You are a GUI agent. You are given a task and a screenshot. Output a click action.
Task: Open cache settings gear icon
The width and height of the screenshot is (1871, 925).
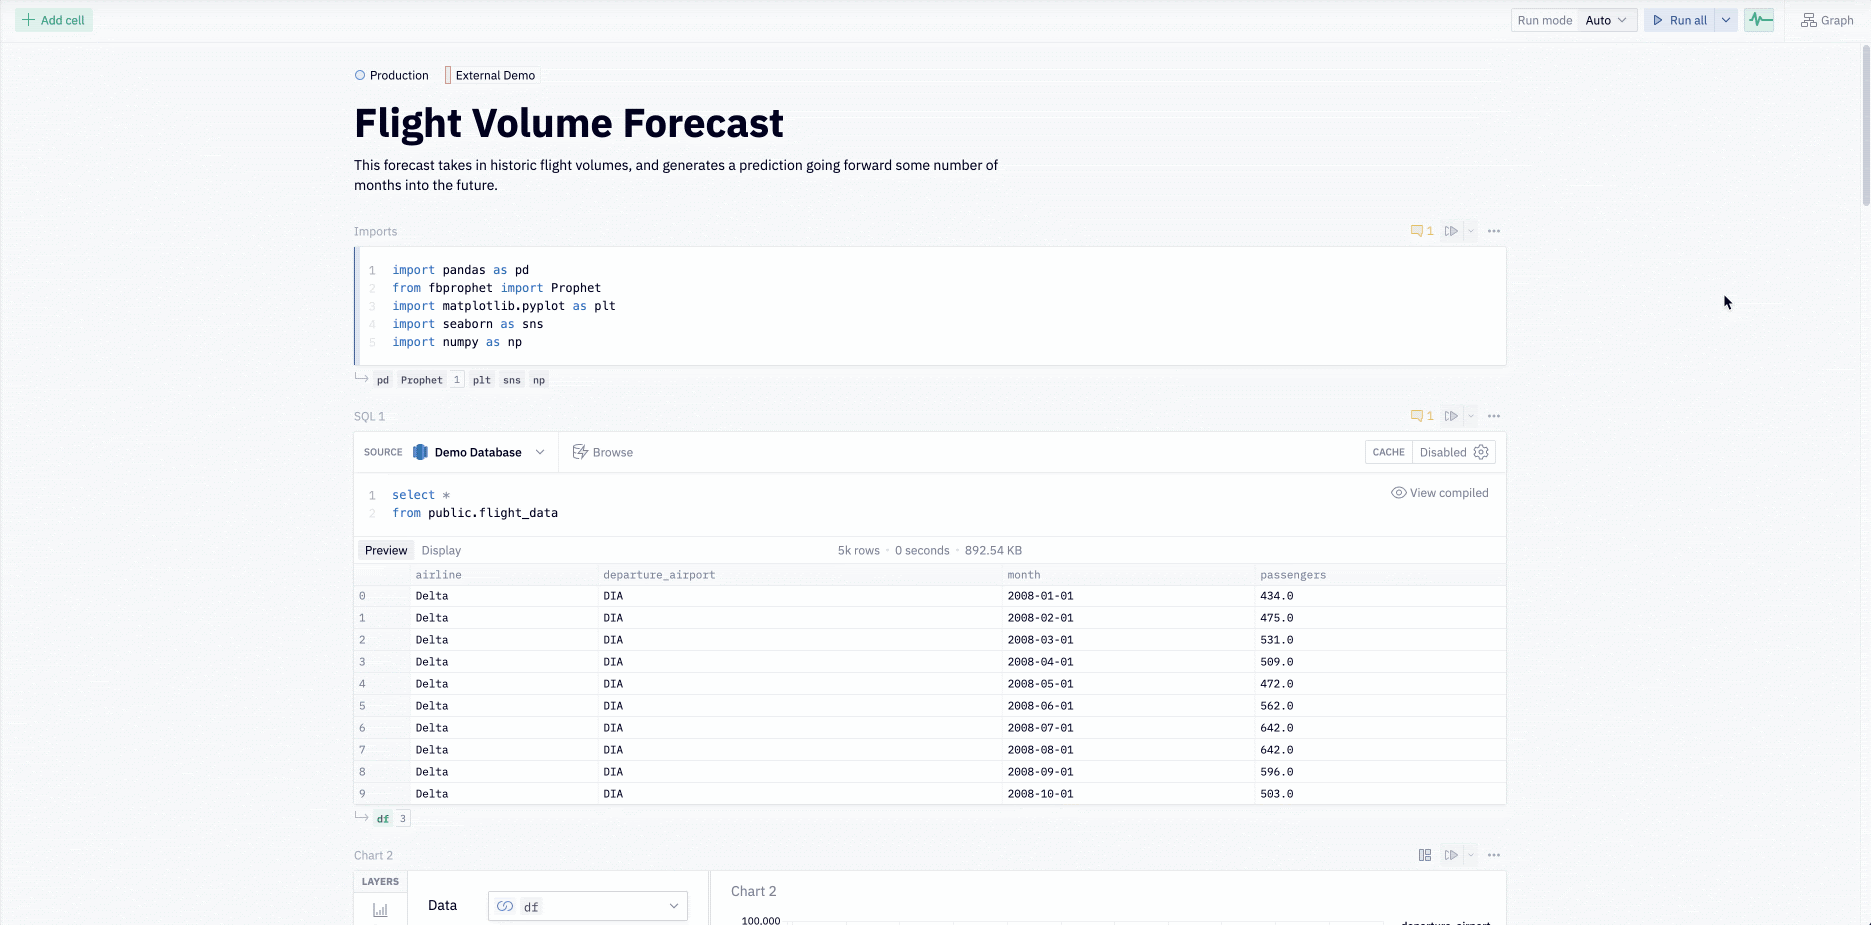pyautogui.click(x=1481, y=452)
